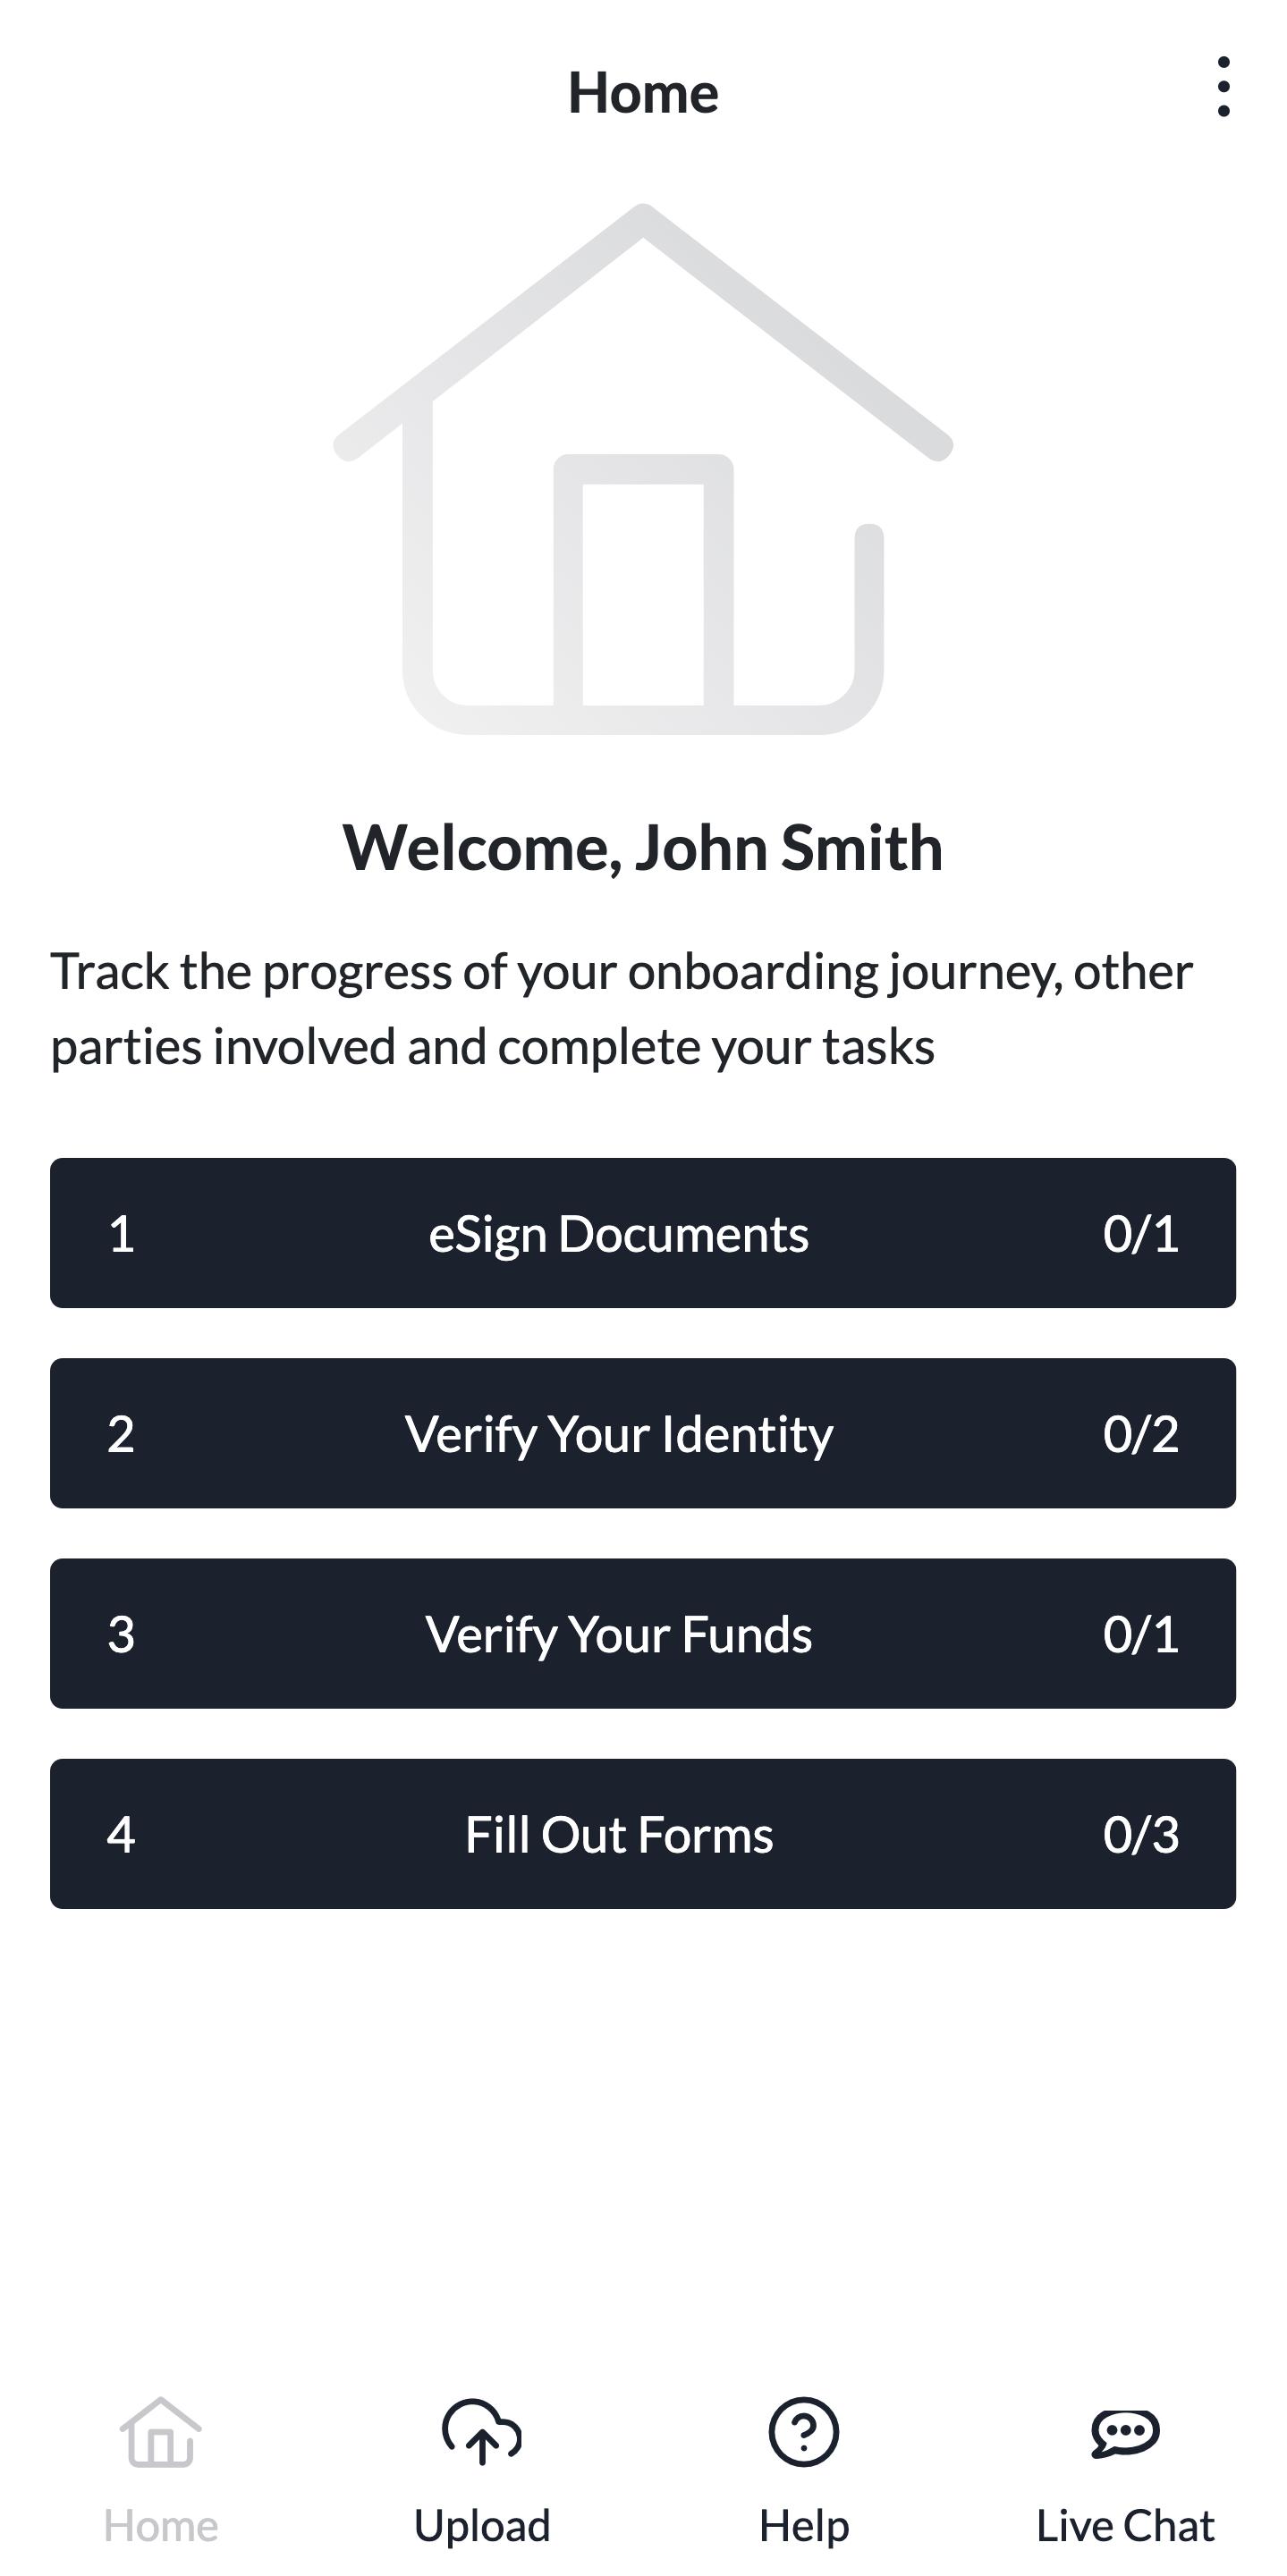Image resolution: width=1287 pixels, height=2576 pixels.
Task: Tap the question mark Help icon
Action: coord(804,2431)
